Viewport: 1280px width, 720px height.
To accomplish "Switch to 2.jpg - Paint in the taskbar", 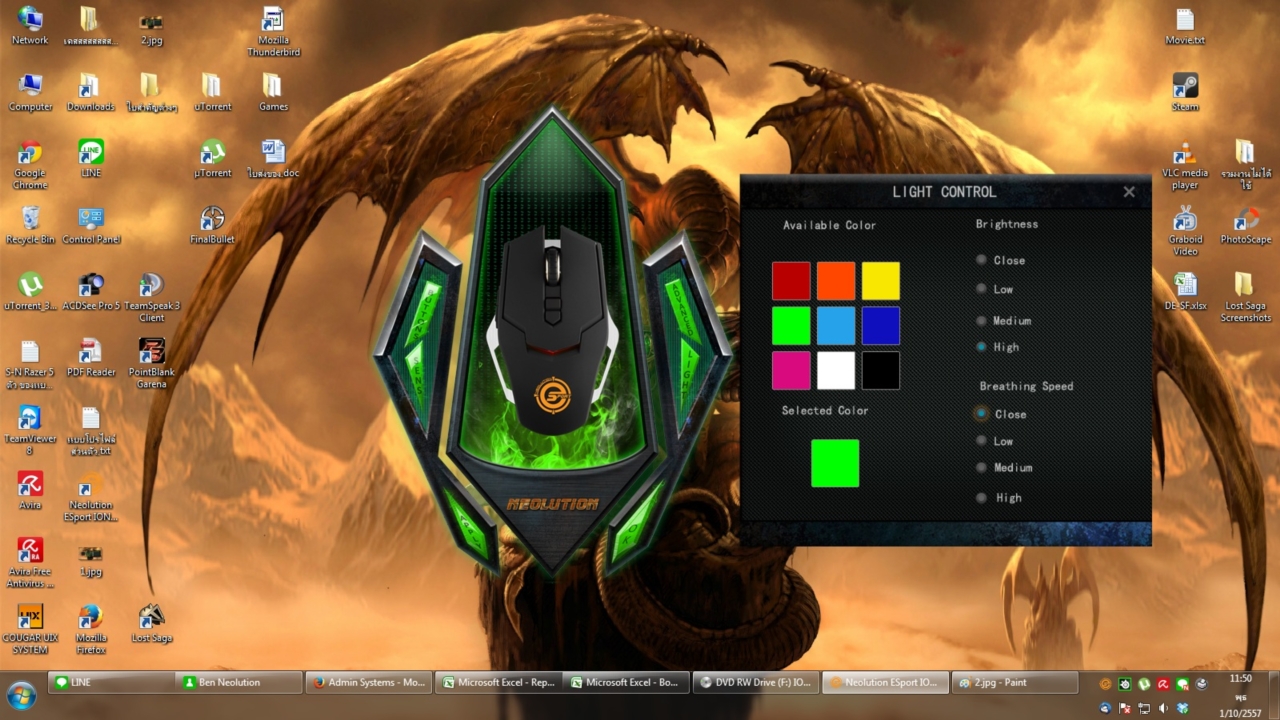I will pos(1013,682).
